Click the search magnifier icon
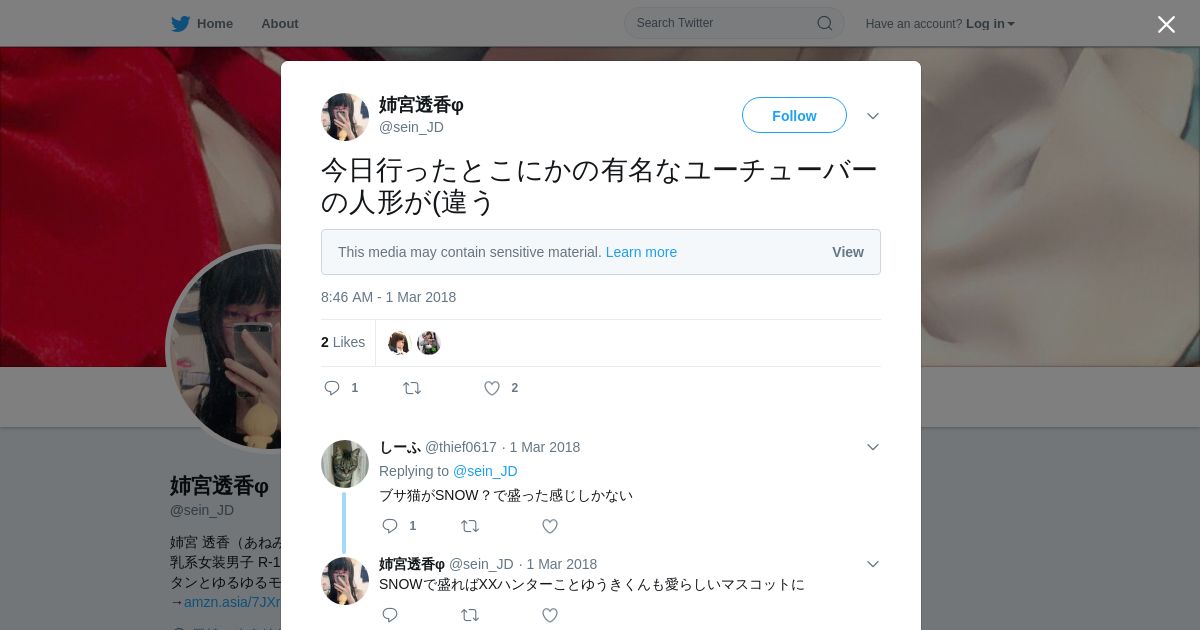The width and height of the screenshot is (1200, 630). point(825,23)
